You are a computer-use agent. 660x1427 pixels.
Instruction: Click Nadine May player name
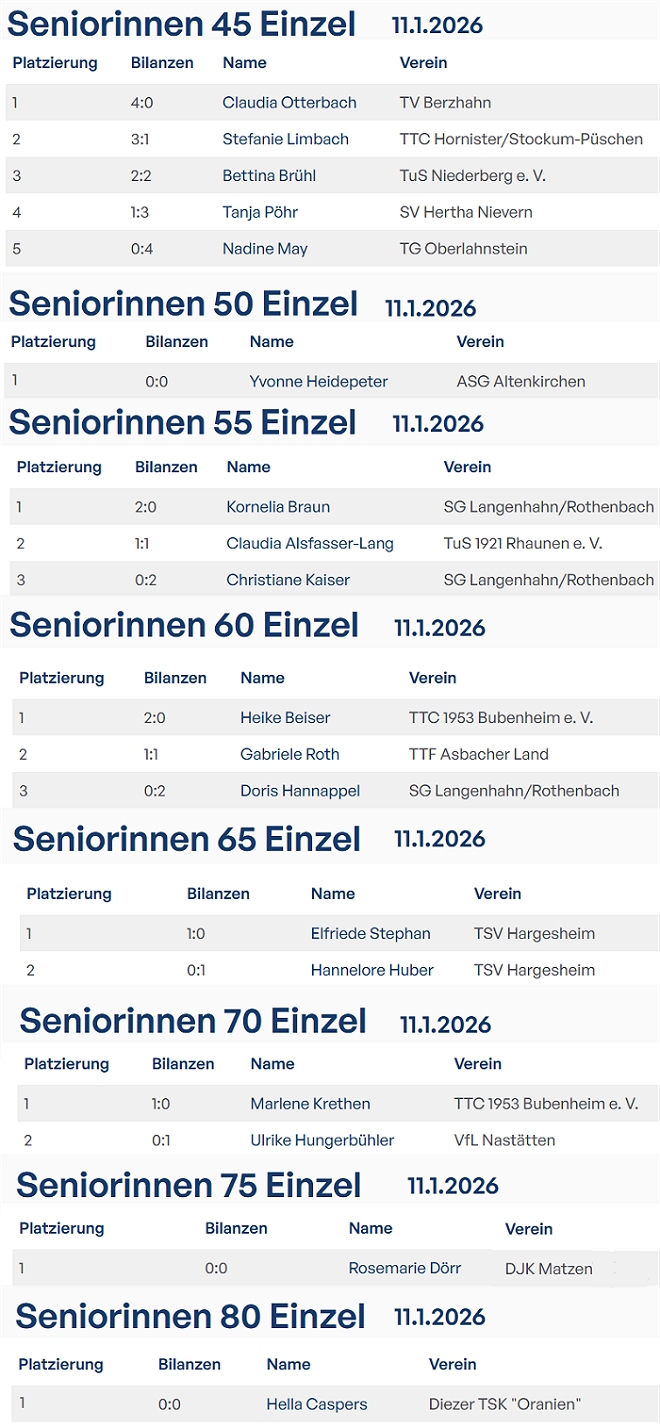click(x=265, y=249)
